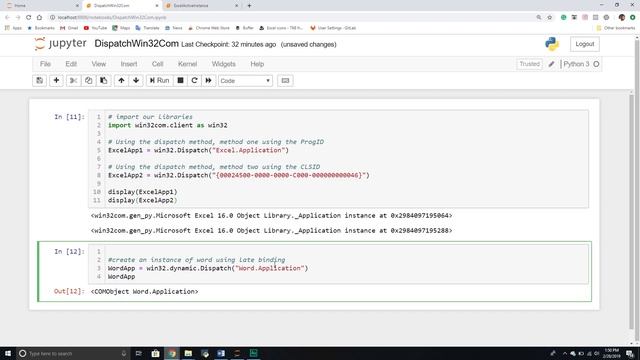Open the Translate bookmark
Image resolution: width=640 pixels, height=360 pixels.
pos(147,28)
